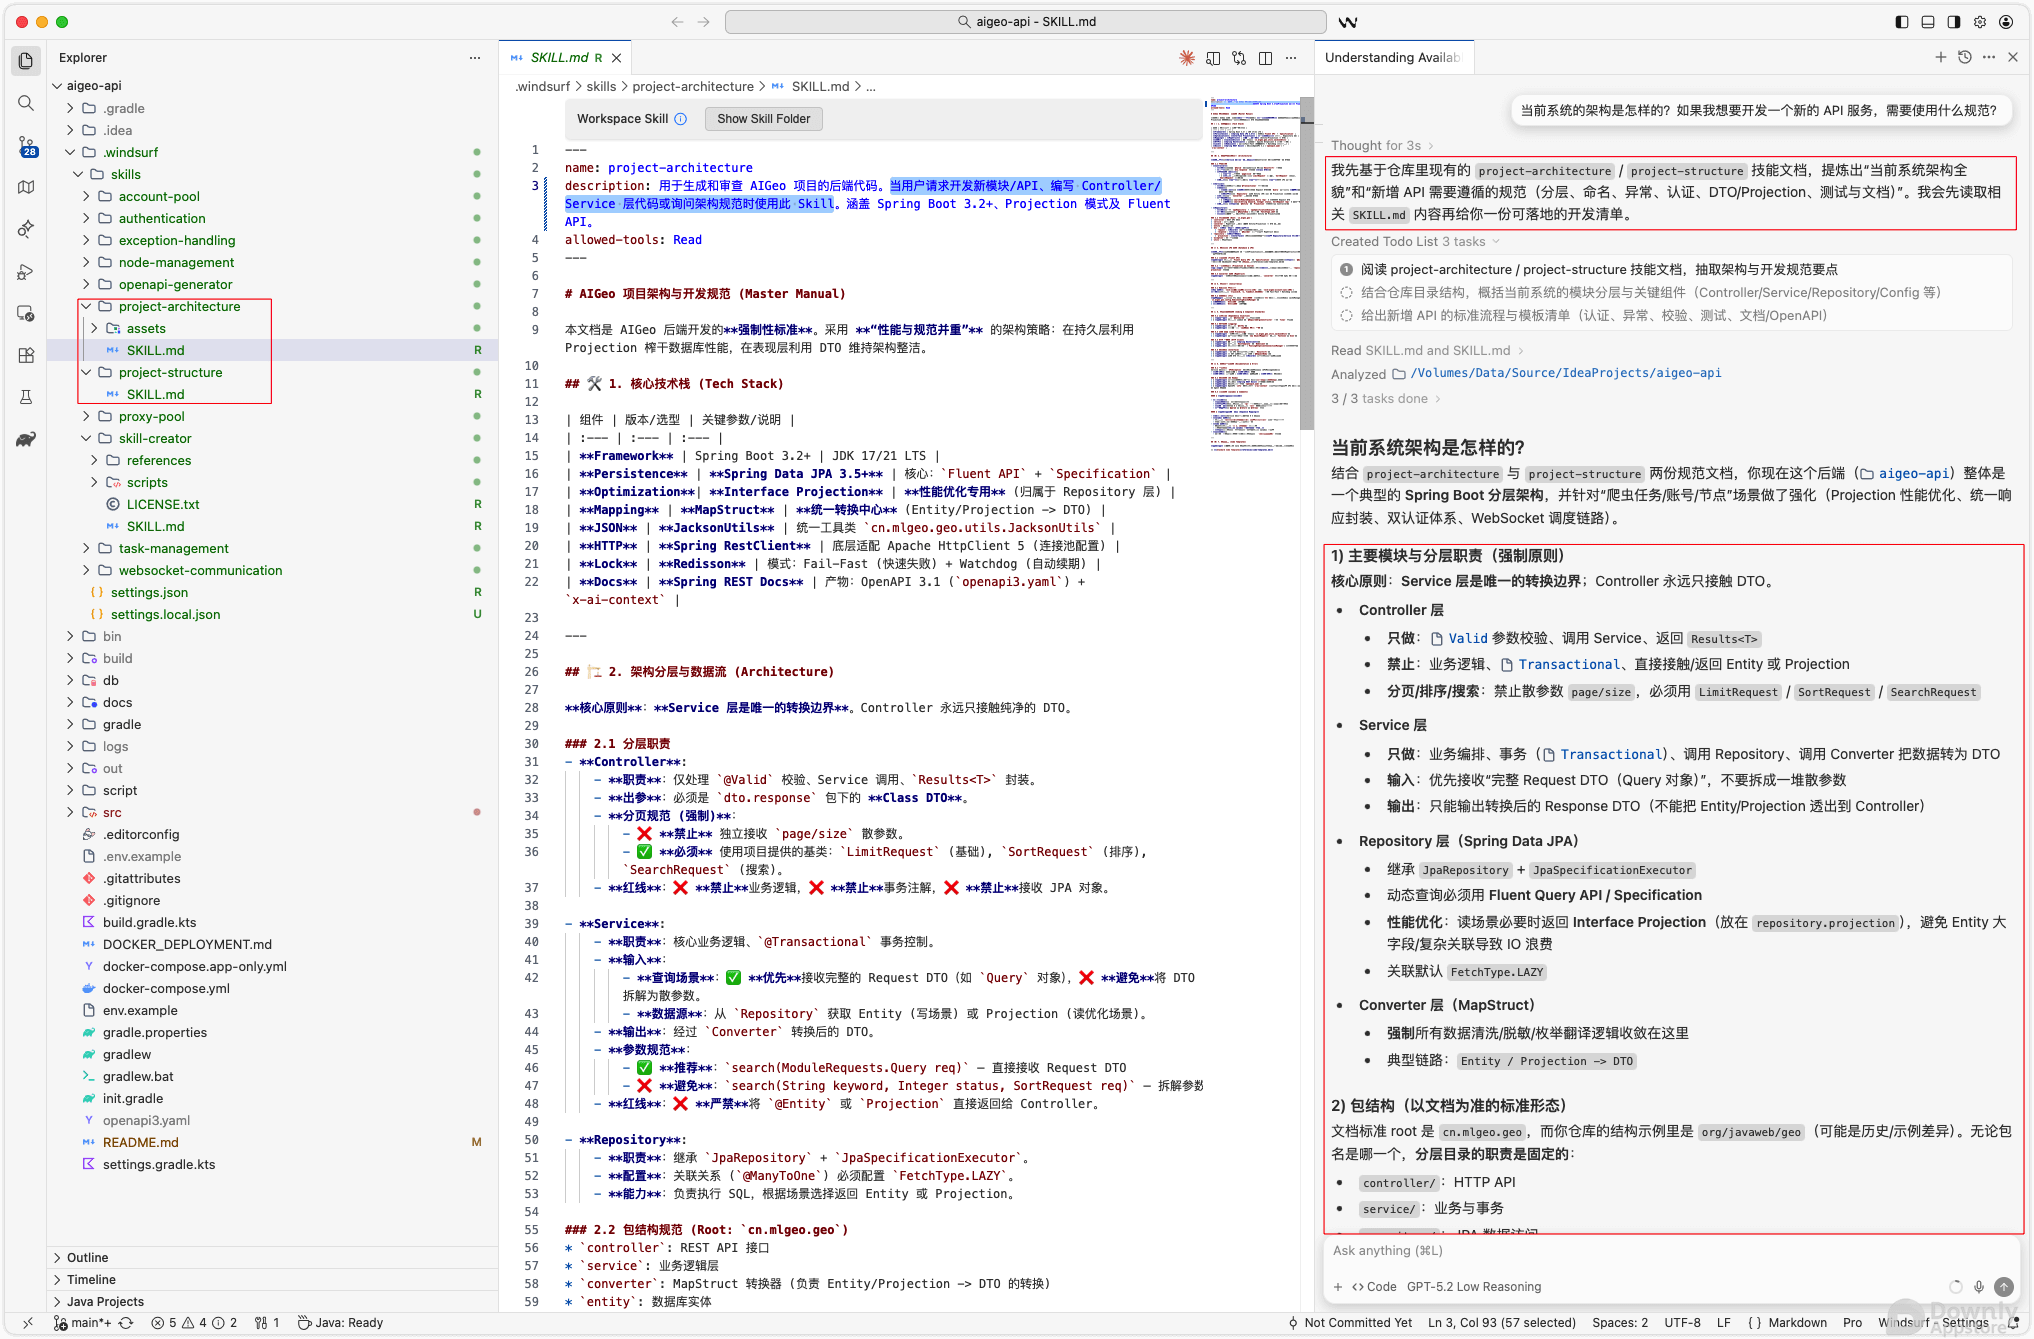The width and height of the screenshot is (2034, 1339).
Task: Click the microphone voice input icon
Action: [x=1978, y=1286]
